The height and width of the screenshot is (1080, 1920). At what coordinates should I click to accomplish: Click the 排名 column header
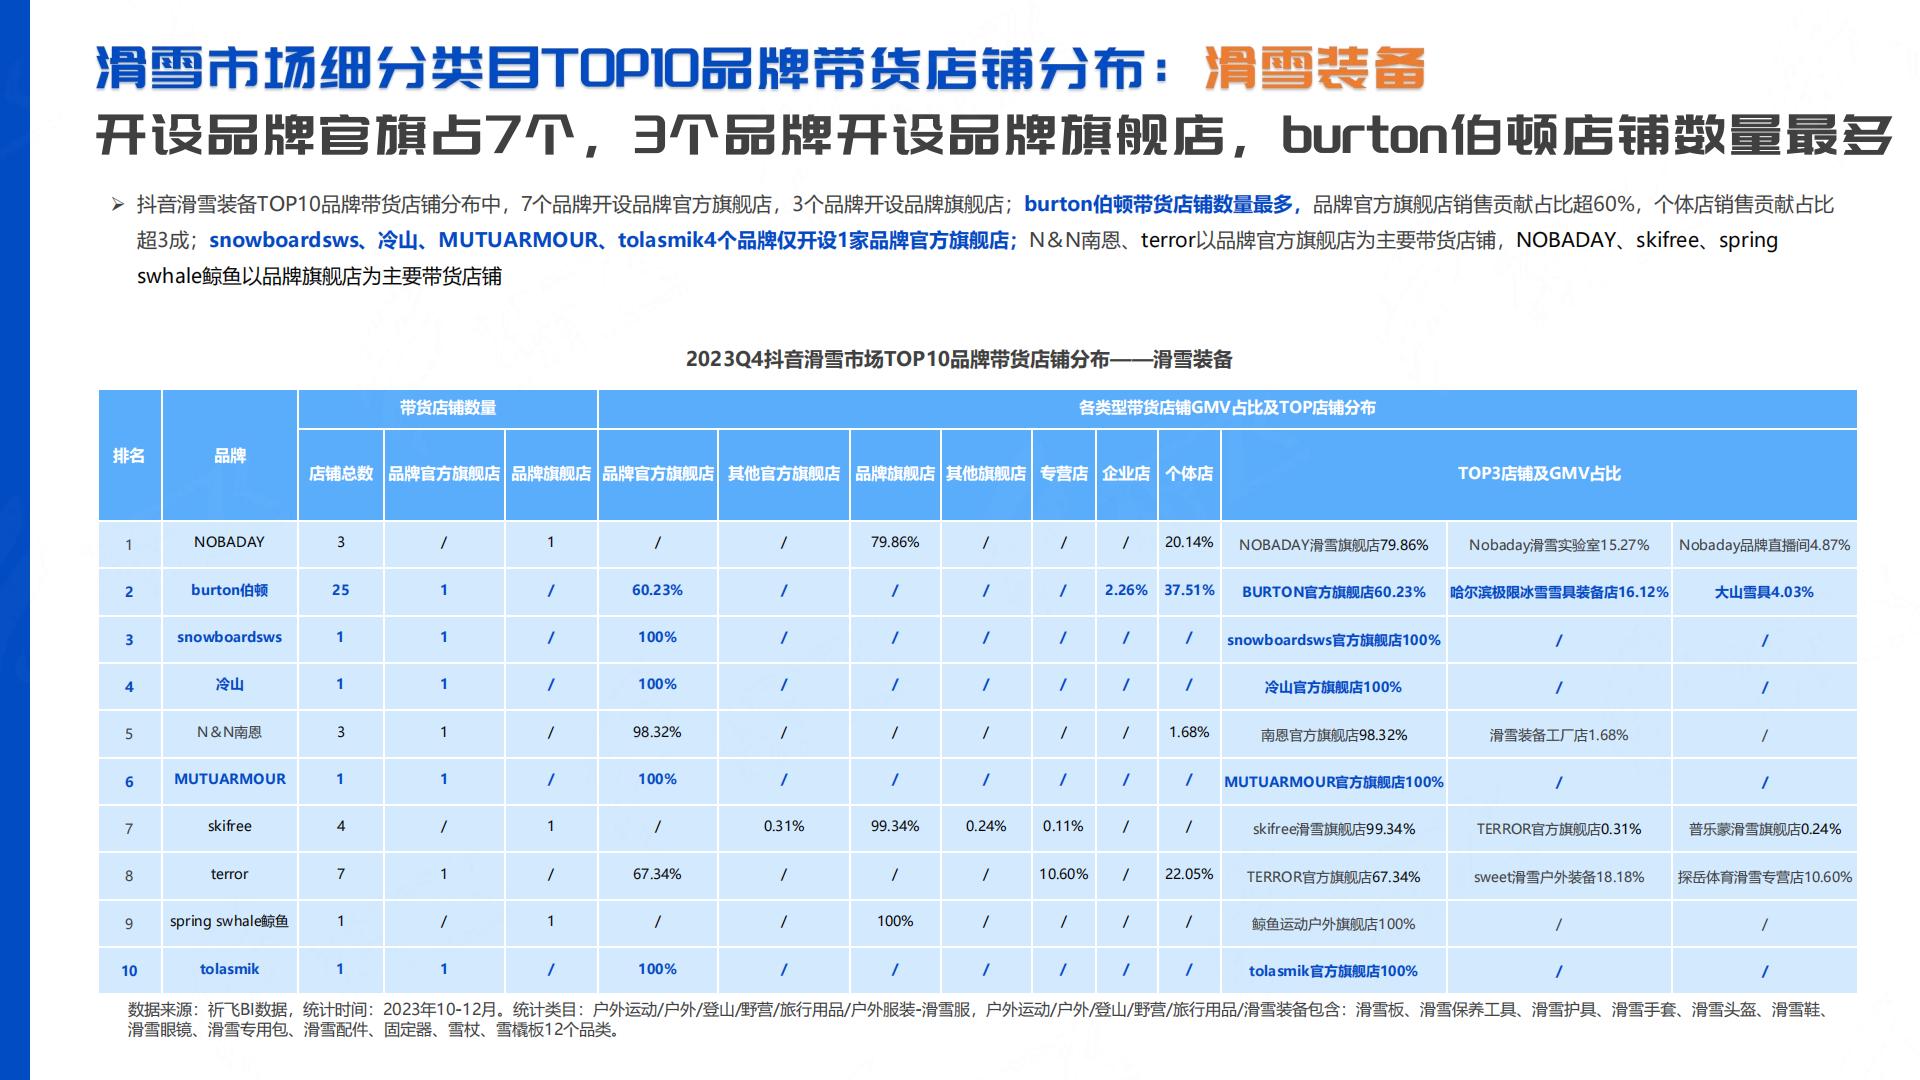(x=129, y=456)
